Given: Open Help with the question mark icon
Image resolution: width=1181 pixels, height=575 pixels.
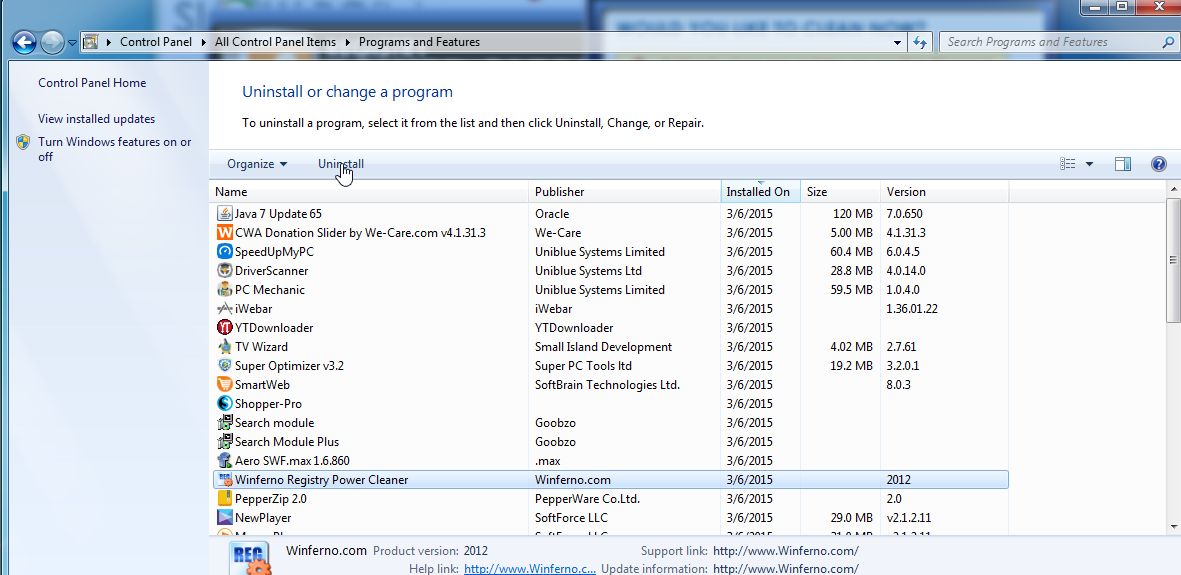Looking at the screenshot, I should coord(1158,164).
